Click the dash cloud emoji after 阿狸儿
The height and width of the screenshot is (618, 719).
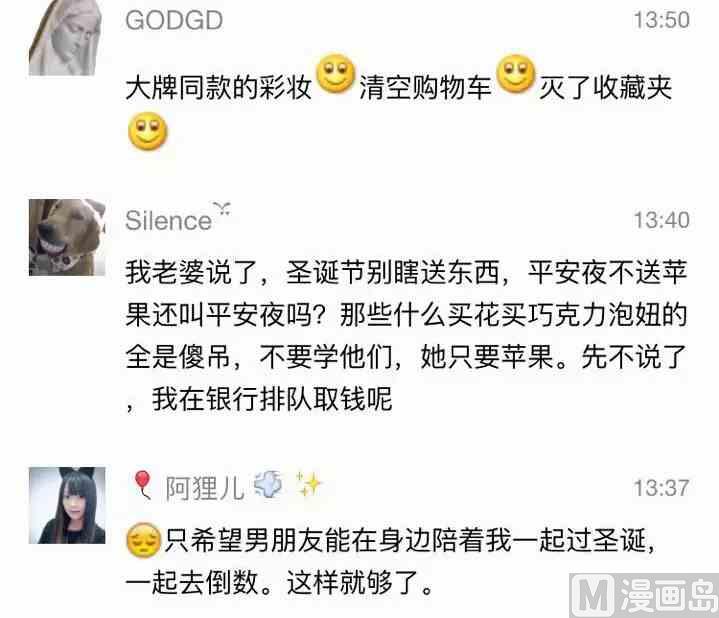(x=268, y=484)
